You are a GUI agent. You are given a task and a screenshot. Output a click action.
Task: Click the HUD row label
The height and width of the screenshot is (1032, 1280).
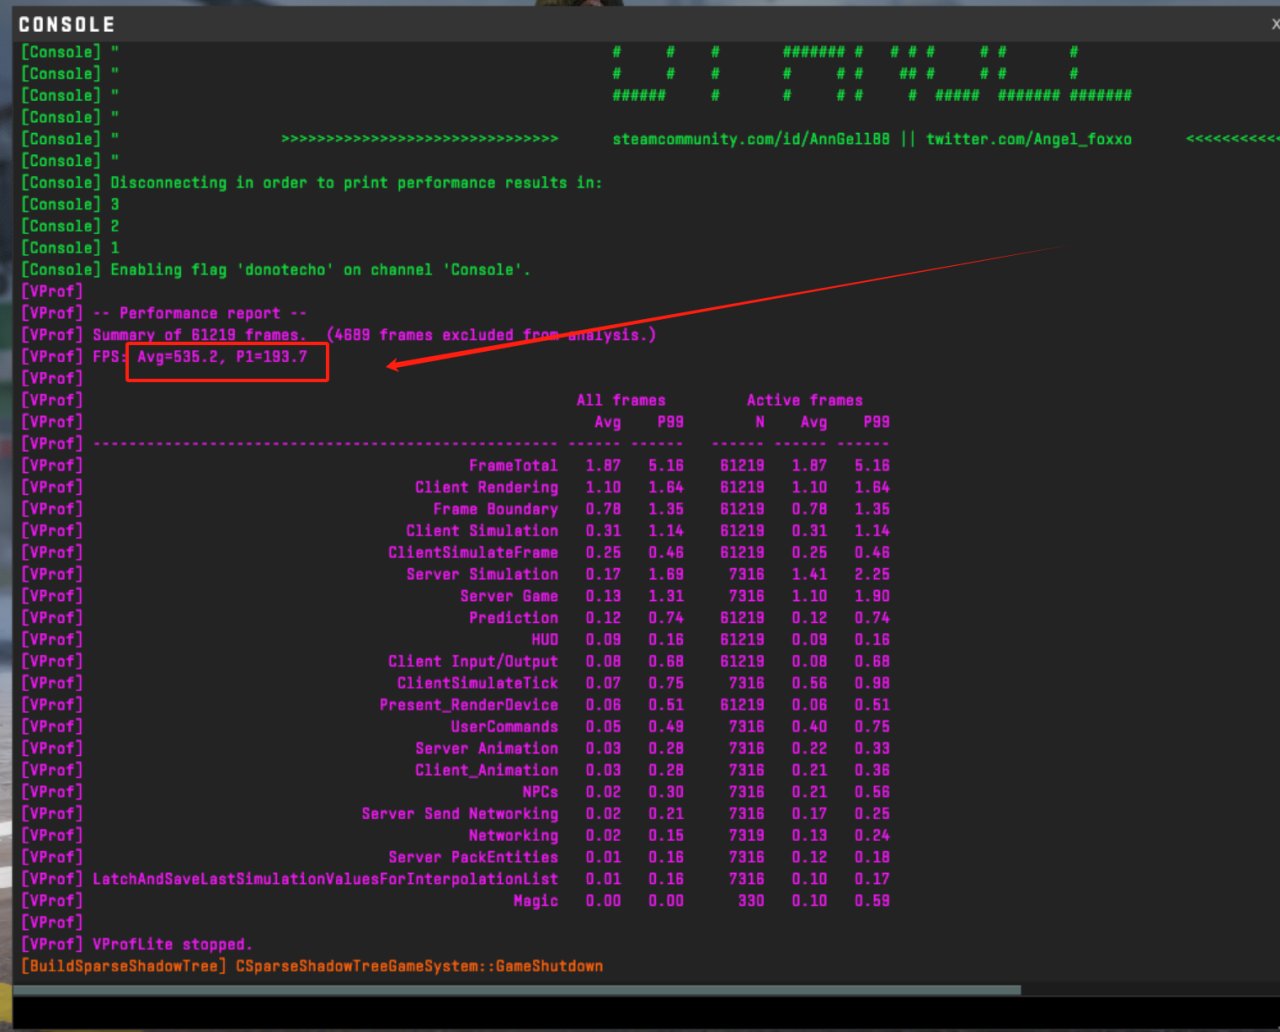click(545, 640)
